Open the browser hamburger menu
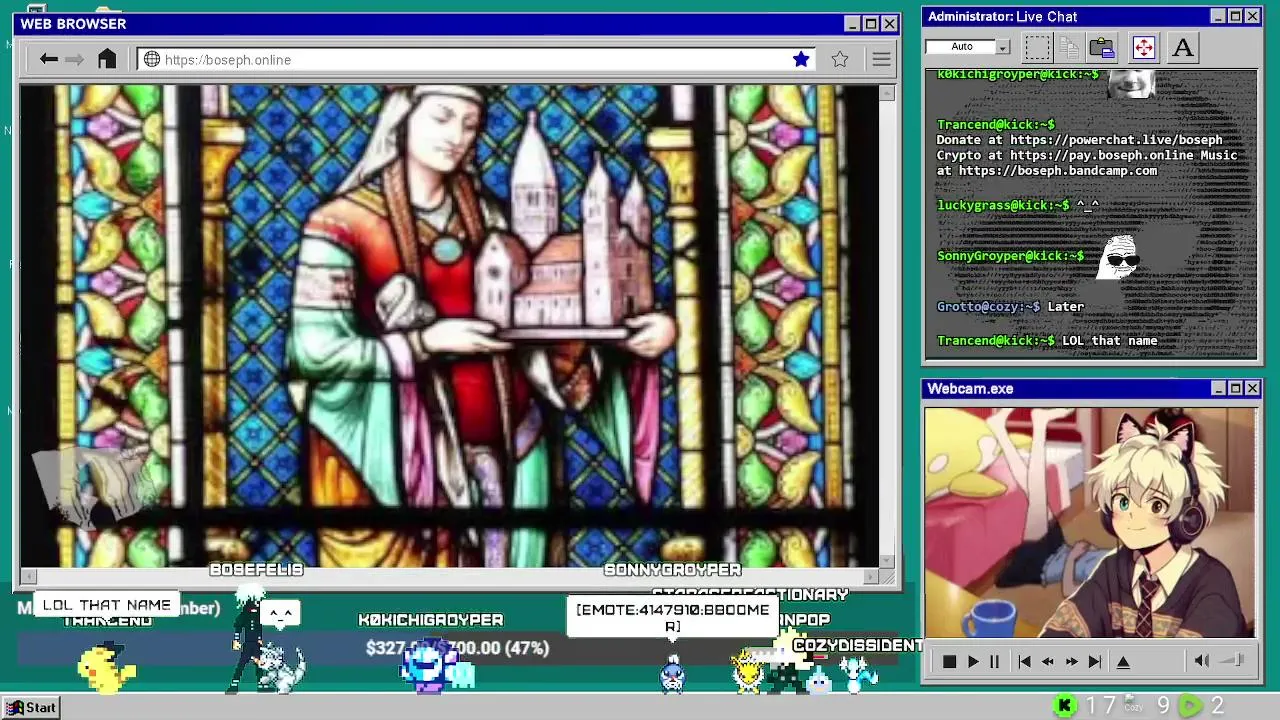The image size is (1280, 720). click(881, 60)
